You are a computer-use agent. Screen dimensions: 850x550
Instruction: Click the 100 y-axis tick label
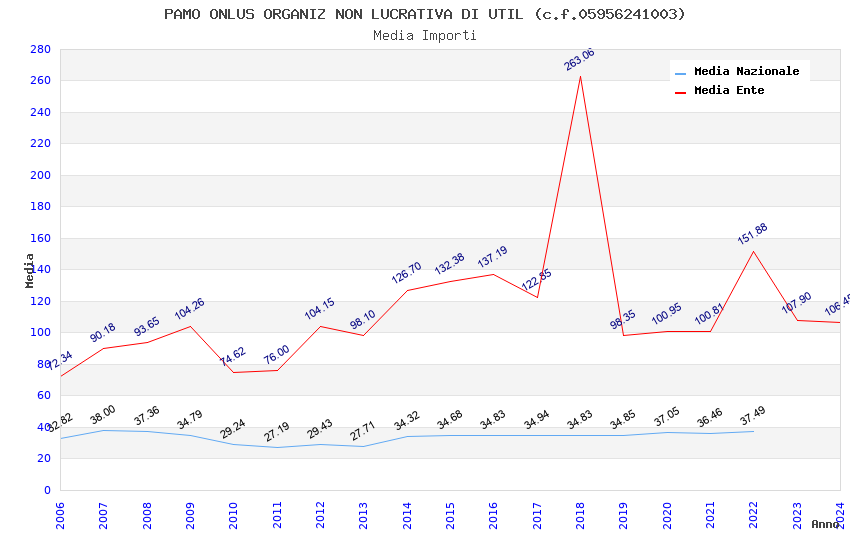[40, 332]
